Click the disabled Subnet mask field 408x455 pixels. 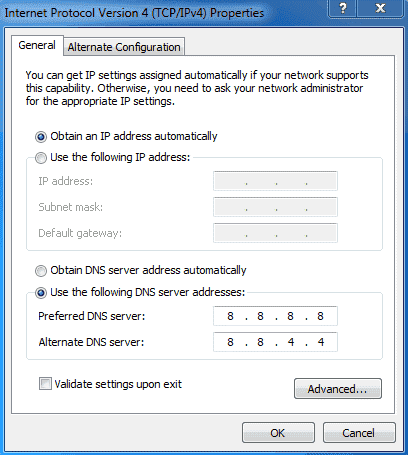275,207
